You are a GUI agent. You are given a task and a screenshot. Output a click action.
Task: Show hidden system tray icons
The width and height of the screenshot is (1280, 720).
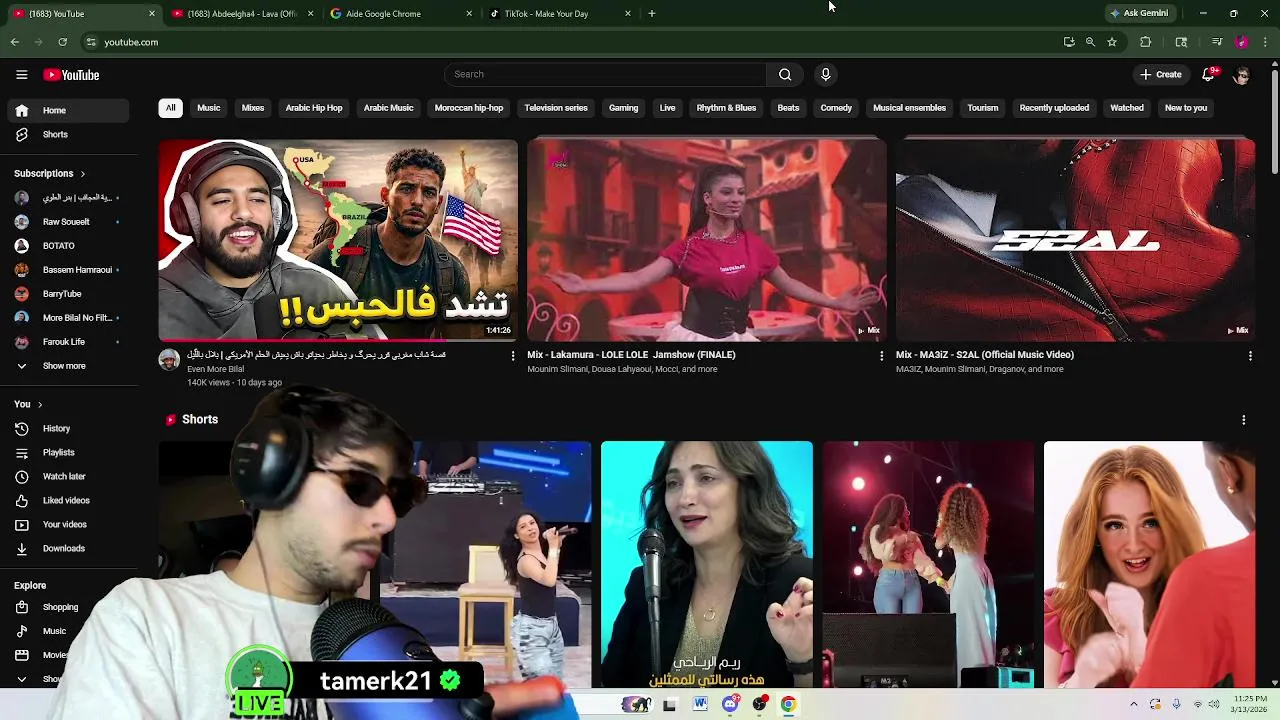[x=1133, y=704]
